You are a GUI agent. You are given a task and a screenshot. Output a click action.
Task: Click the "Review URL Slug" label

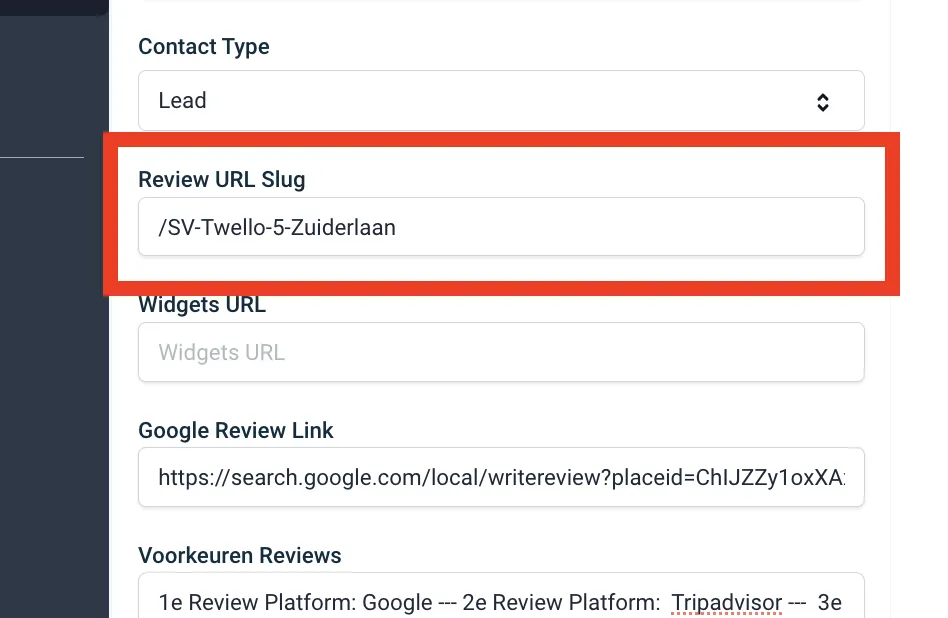click(x=222, y=180)
